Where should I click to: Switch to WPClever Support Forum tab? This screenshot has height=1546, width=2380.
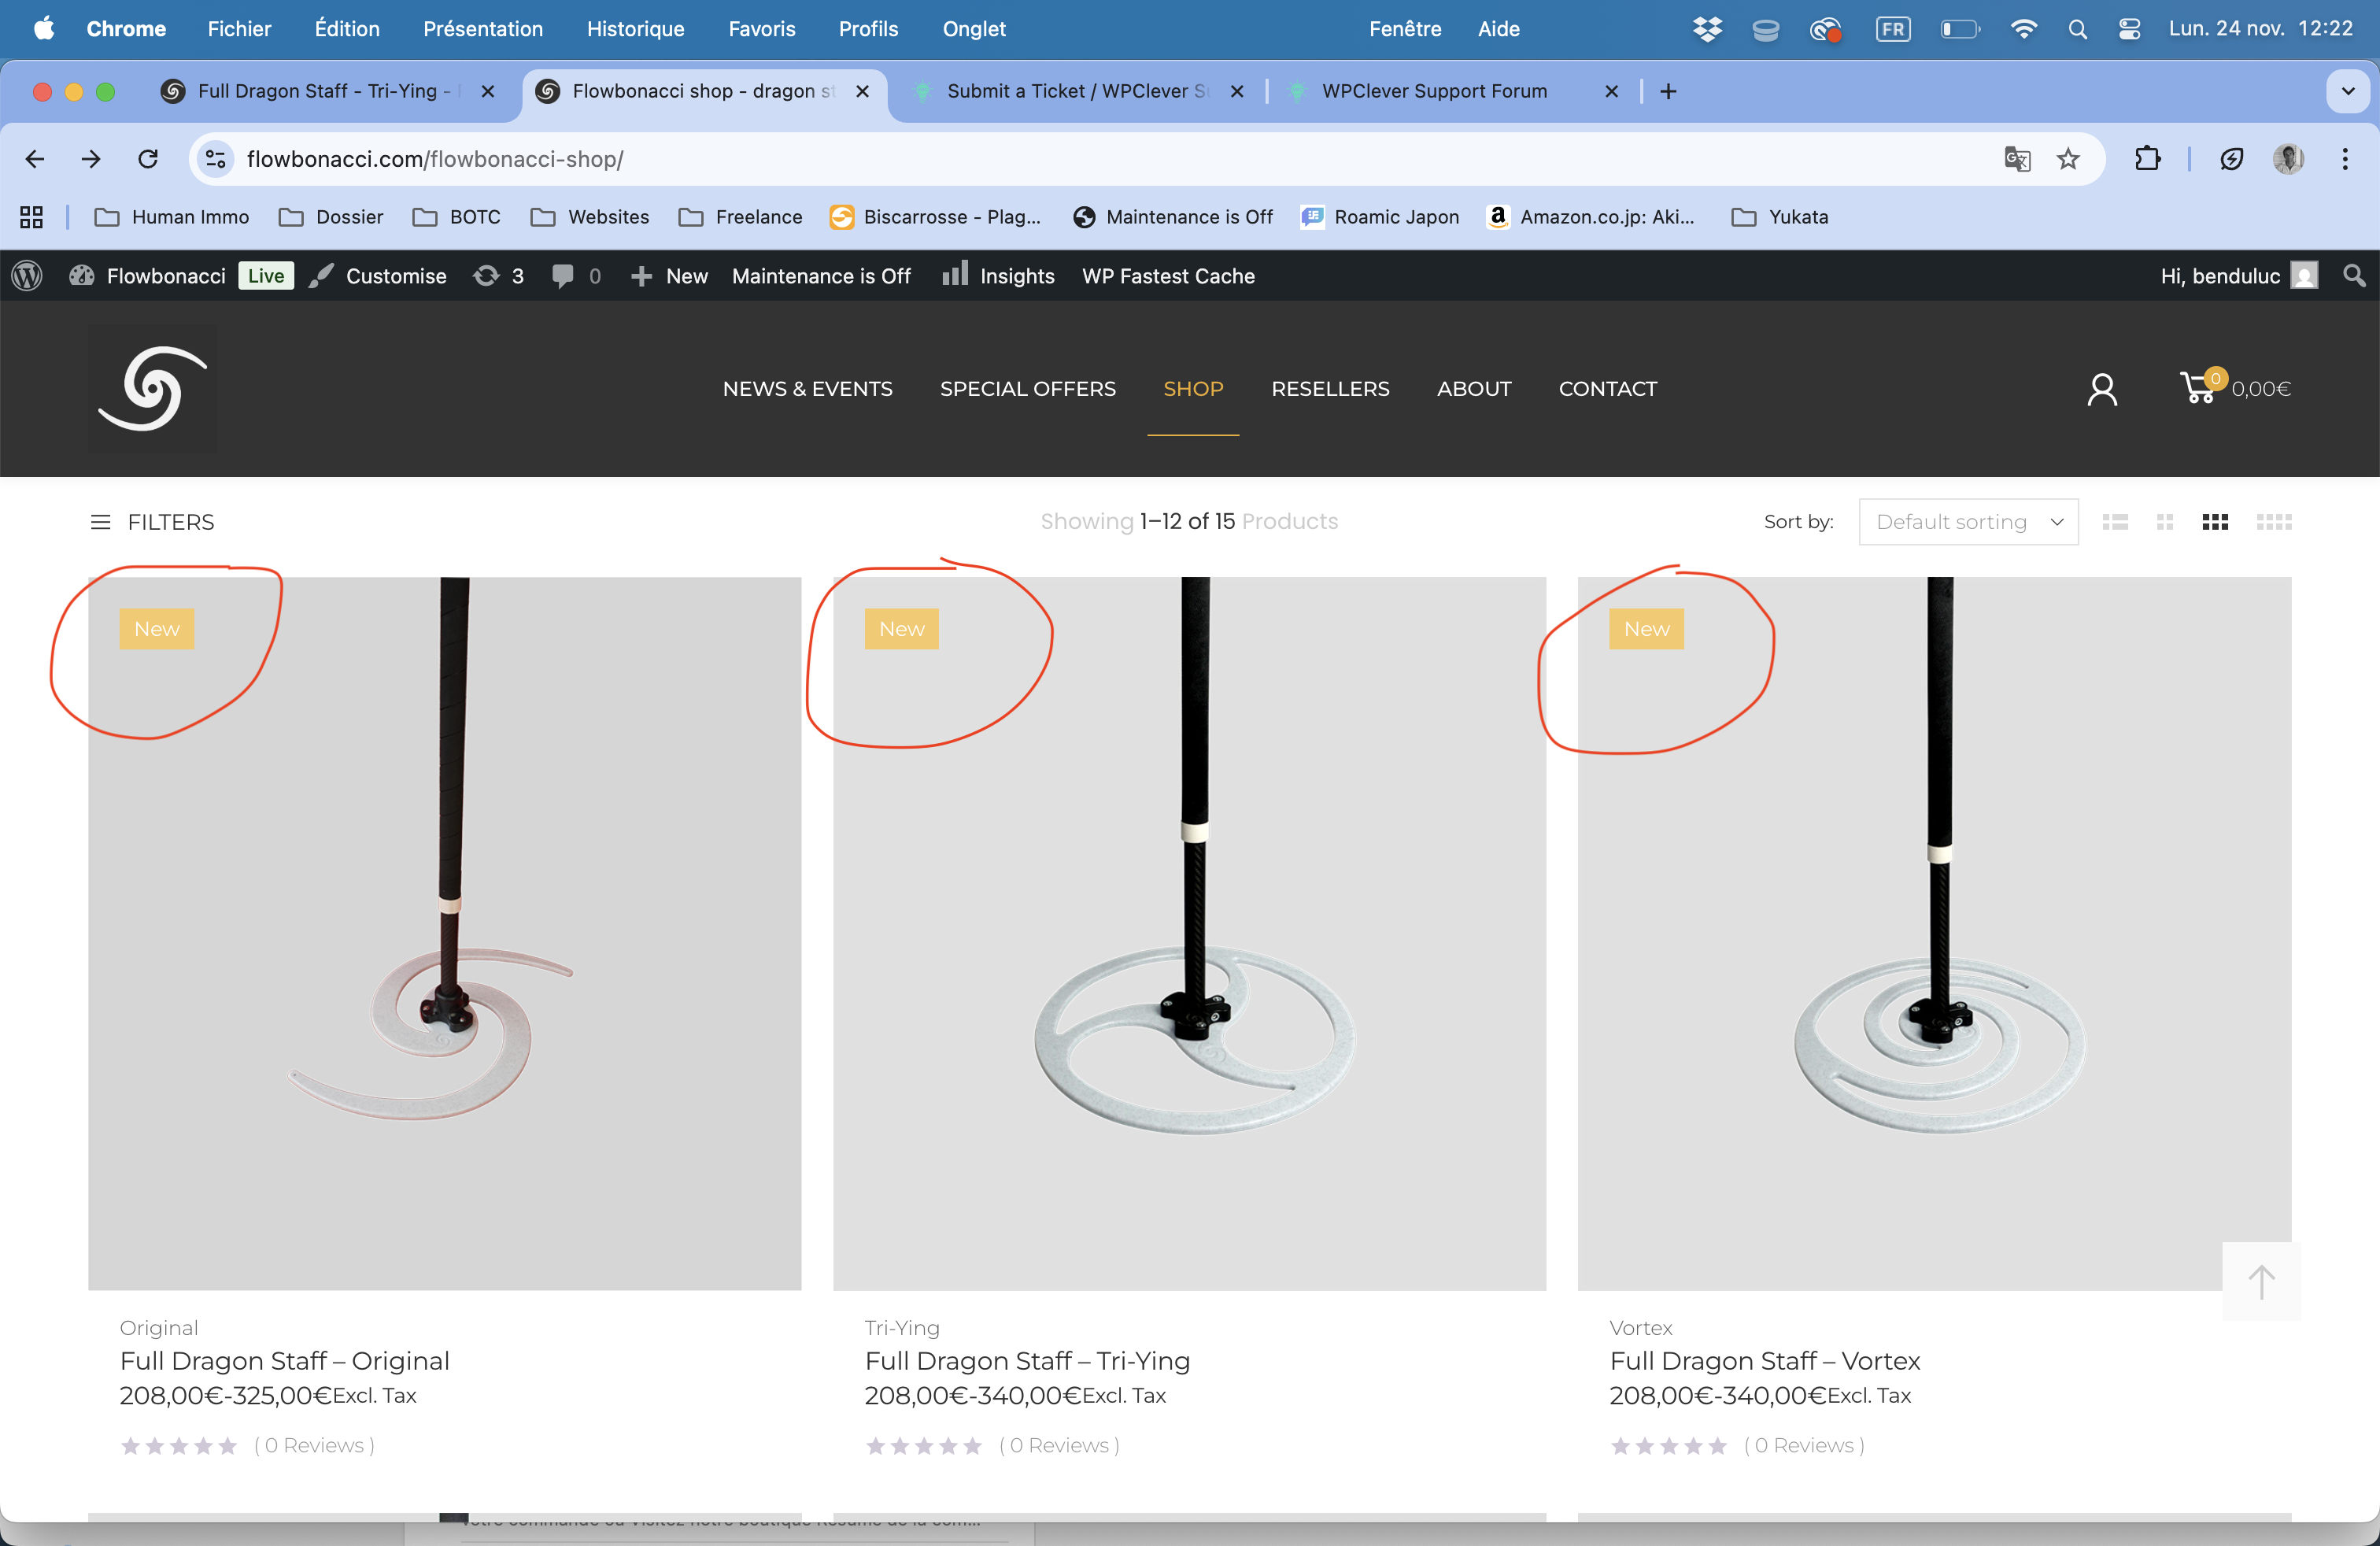tap(1433, 91)
